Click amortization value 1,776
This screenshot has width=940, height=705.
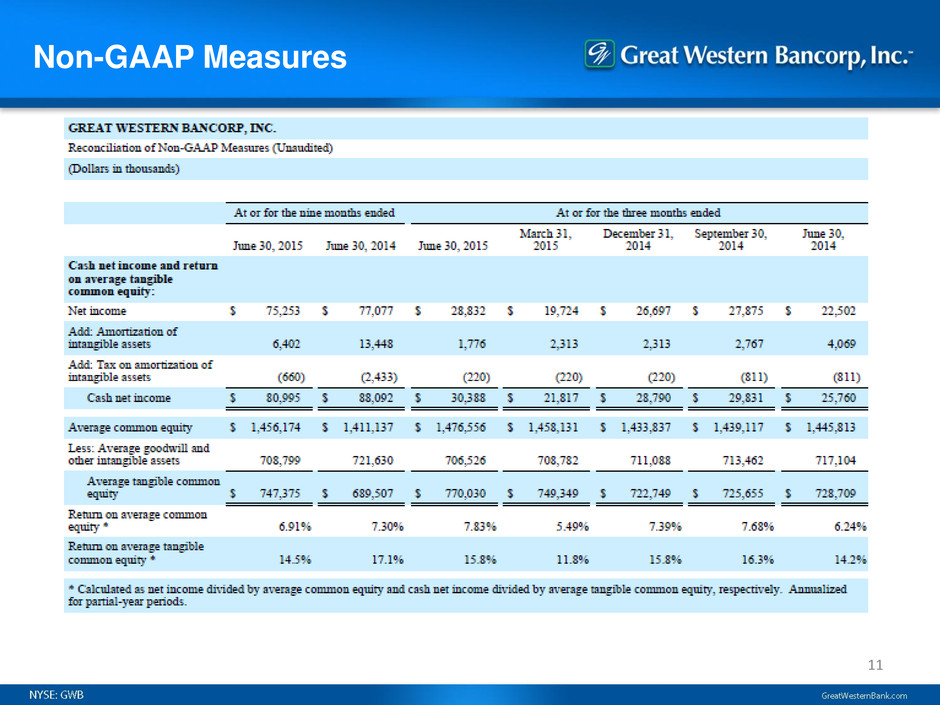(472, 344)
